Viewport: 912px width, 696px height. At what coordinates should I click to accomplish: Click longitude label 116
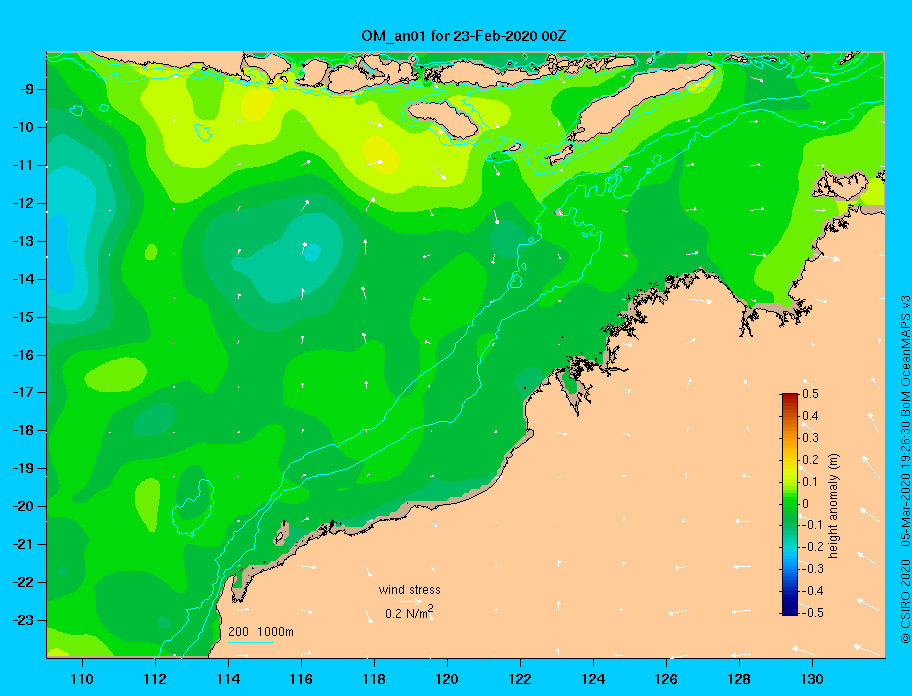pos(301,679)
